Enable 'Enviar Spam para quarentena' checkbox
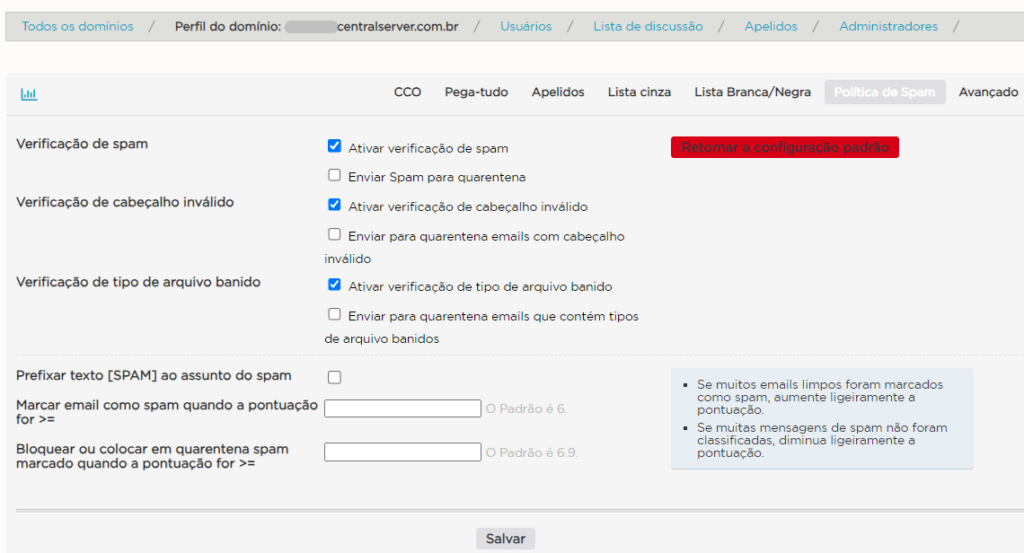 coord(334,175)
